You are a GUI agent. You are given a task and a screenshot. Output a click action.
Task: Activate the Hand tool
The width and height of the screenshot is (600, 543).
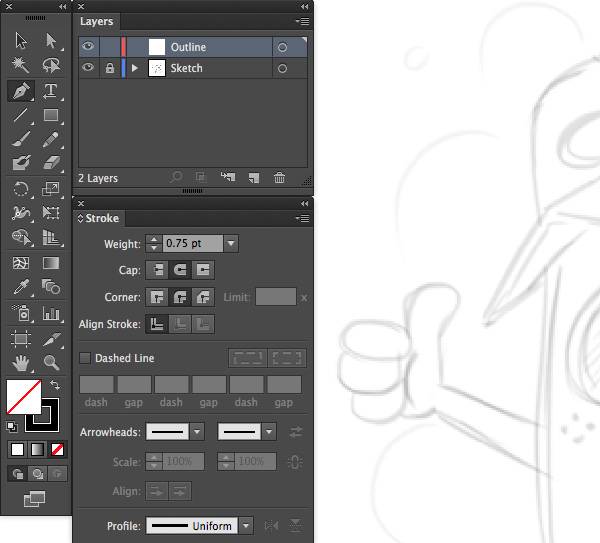click(x=20, y=363)
